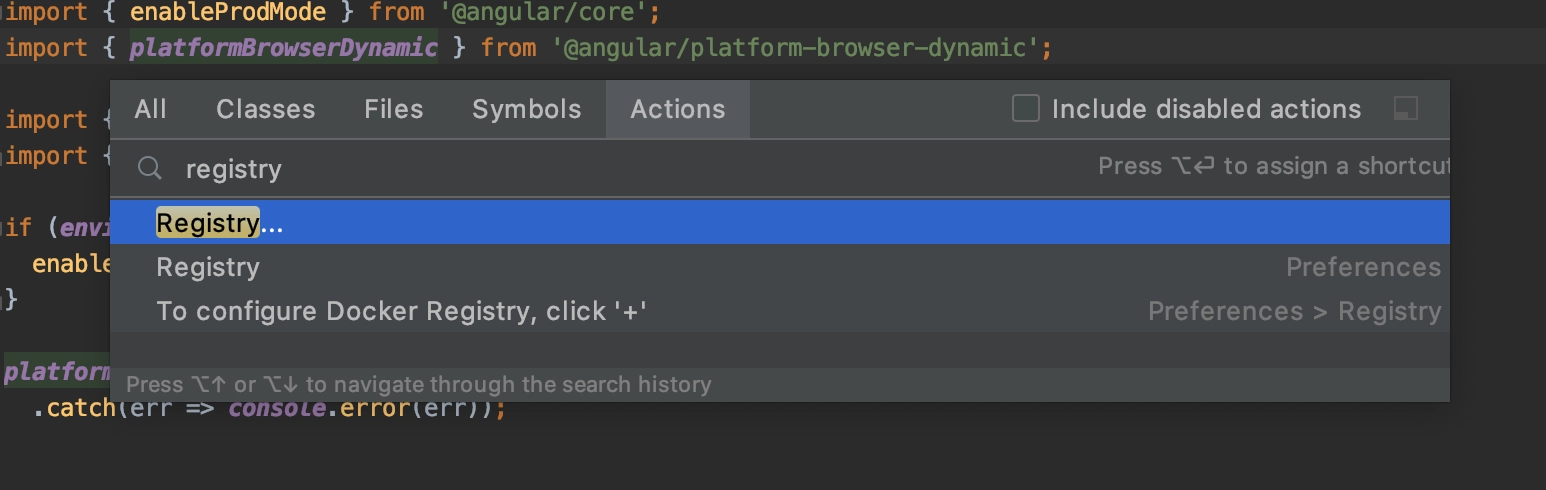Click the 'Press ⌥↵ to assign a shortcut' hint
Screen dimensions: 1546x490
pyautogui.click(x=1273, y=166)
